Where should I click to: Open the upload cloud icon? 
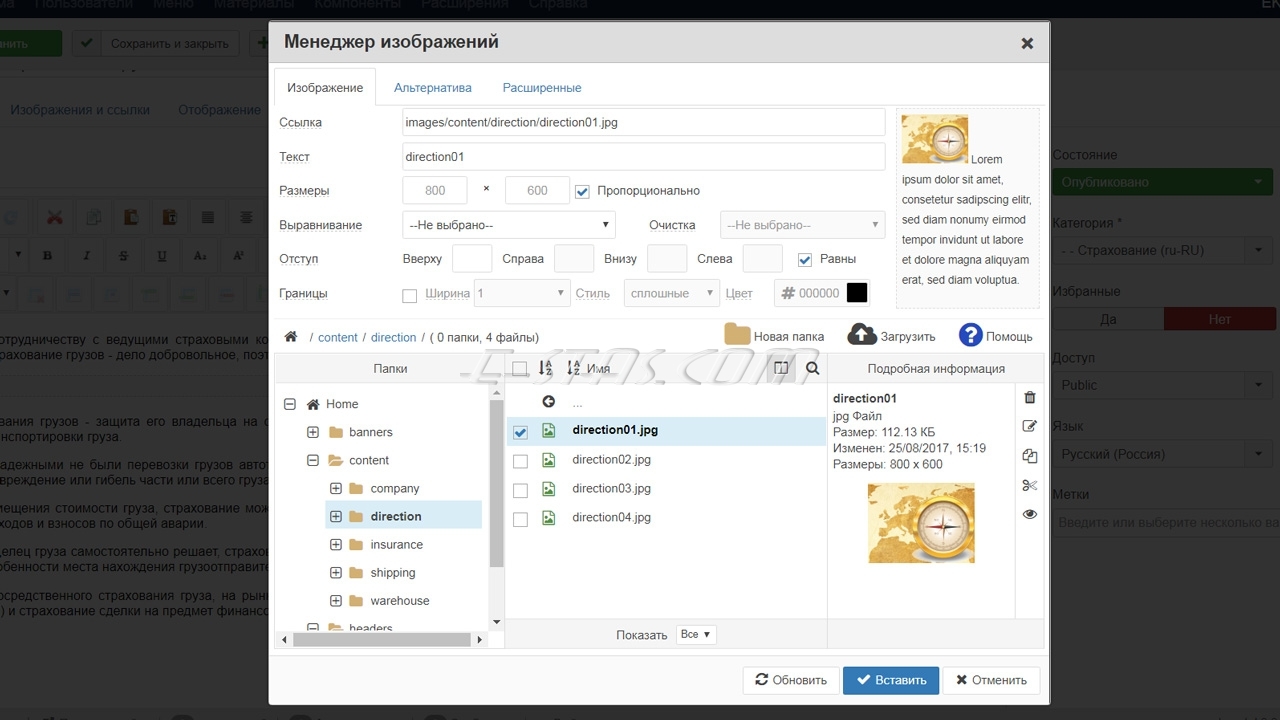tap(862, 335)
